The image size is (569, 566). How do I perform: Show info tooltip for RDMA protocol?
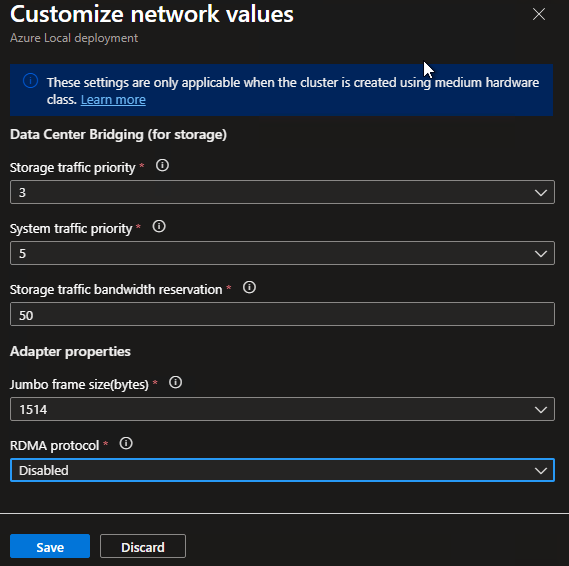pyautogui.click(x=126, y=443)
